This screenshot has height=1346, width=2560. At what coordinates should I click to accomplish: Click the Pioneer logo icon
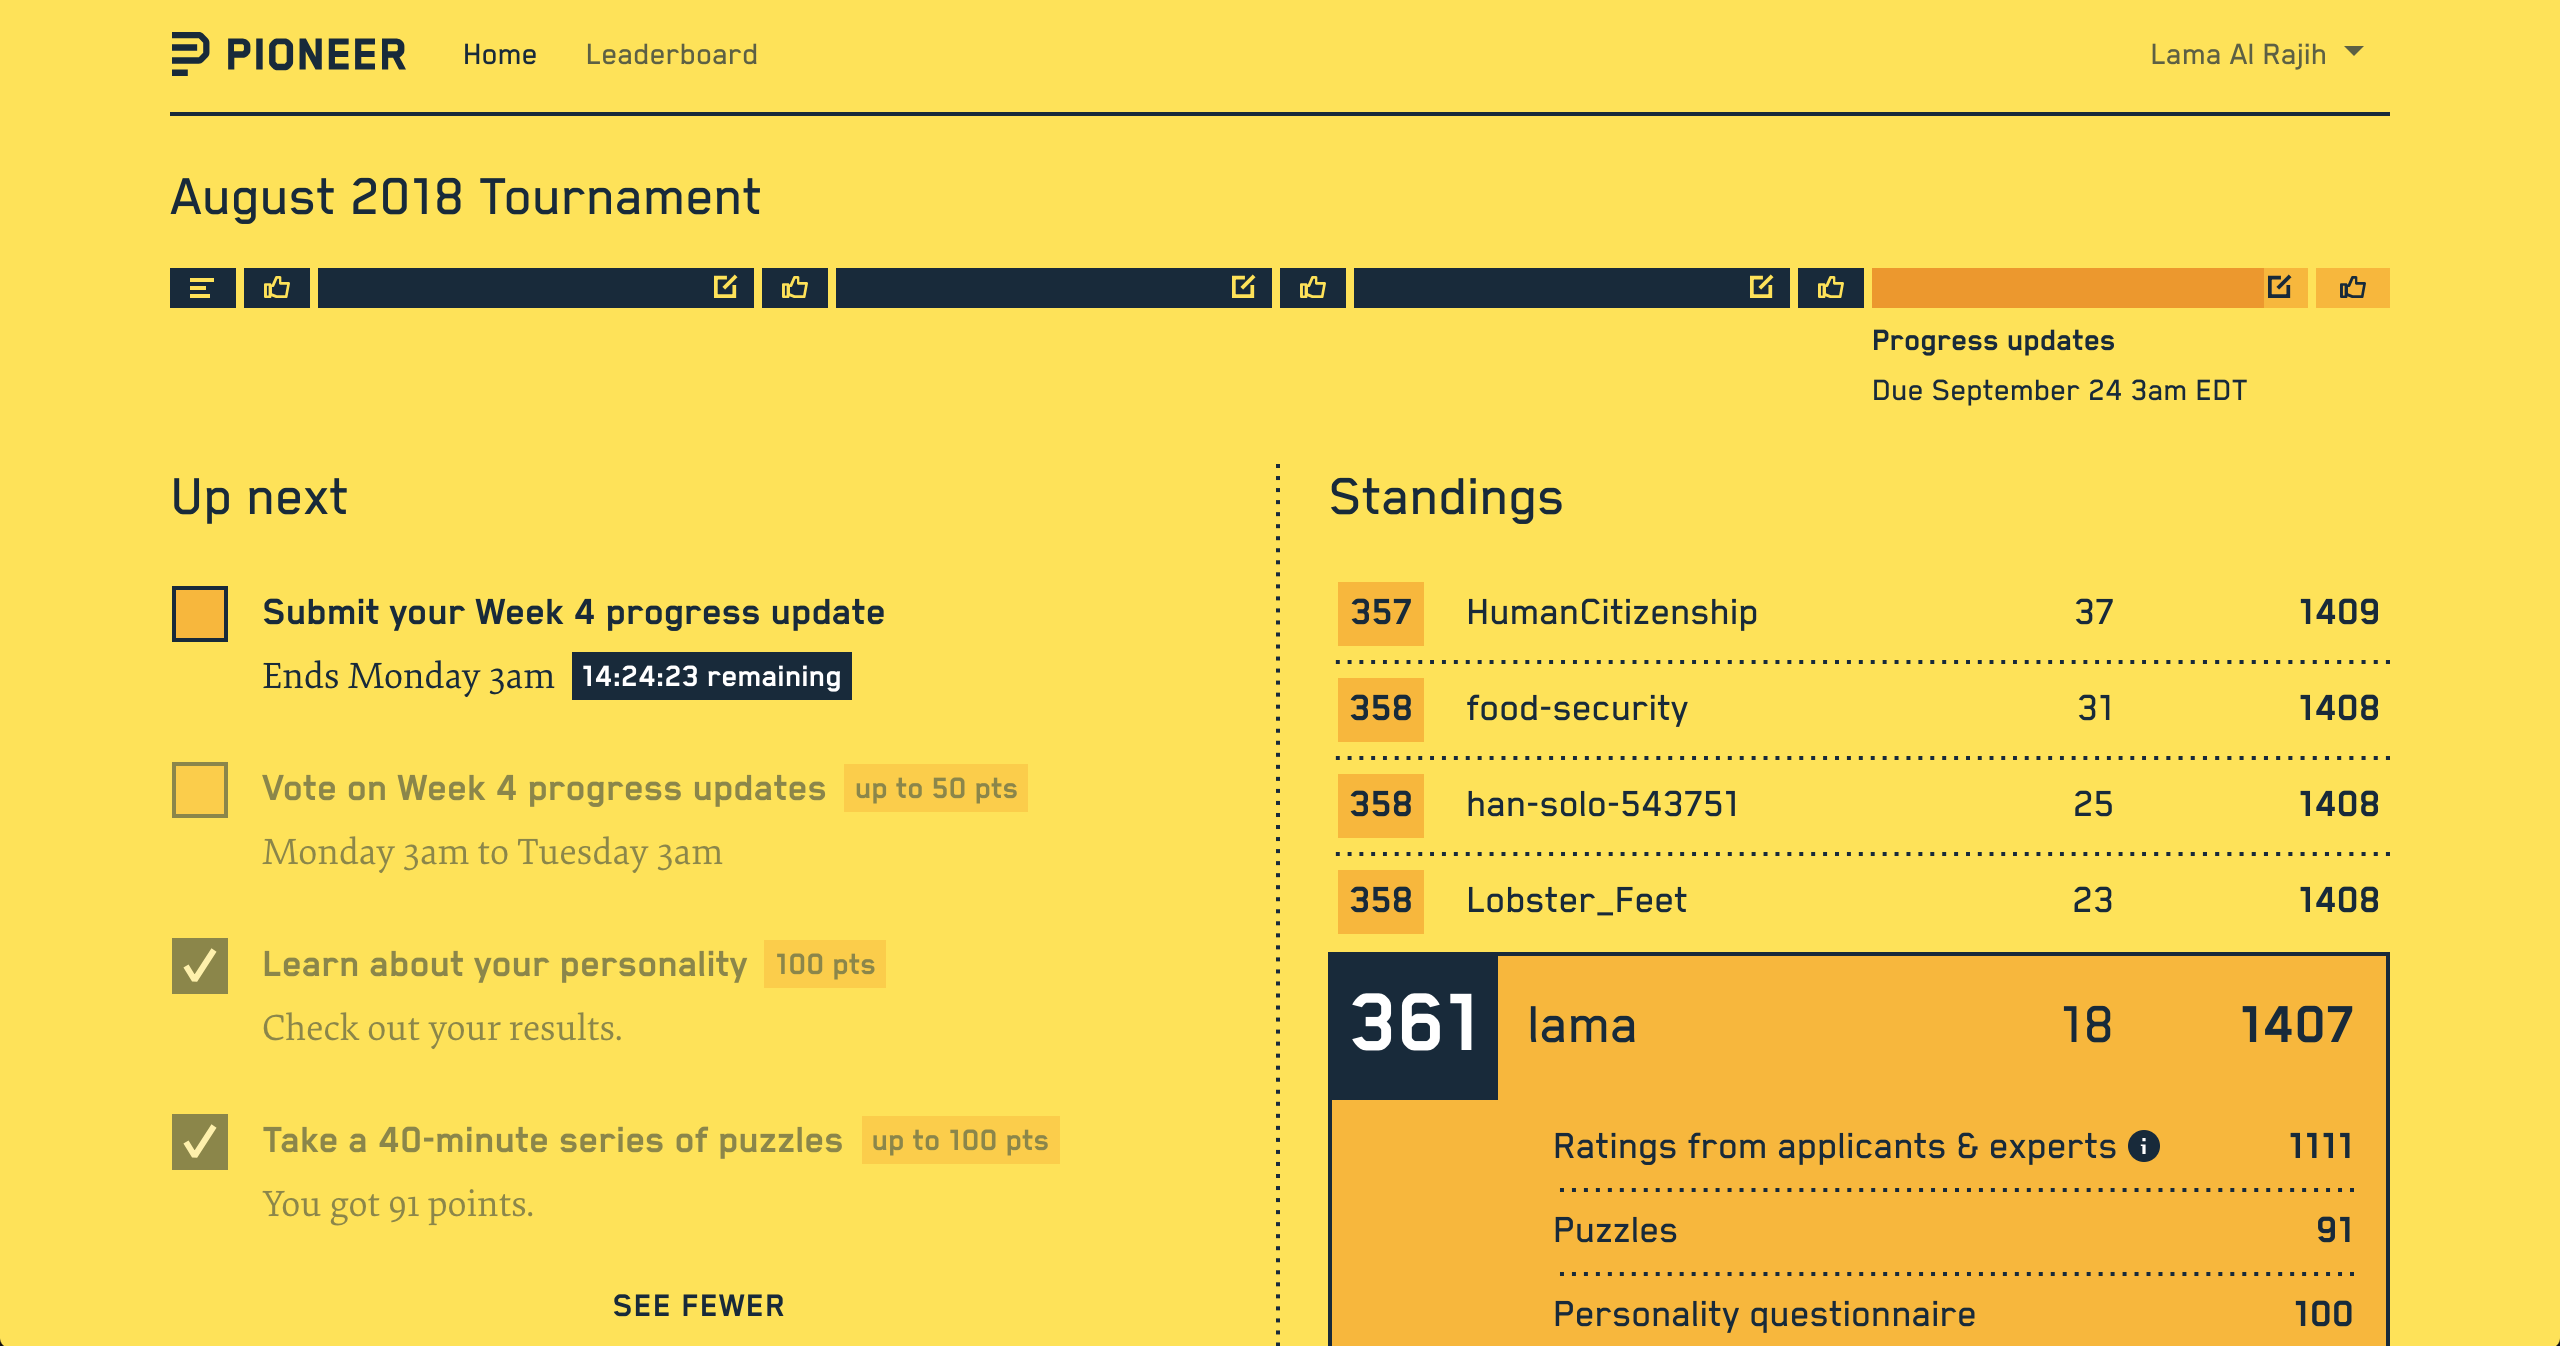tap(190, 54)
